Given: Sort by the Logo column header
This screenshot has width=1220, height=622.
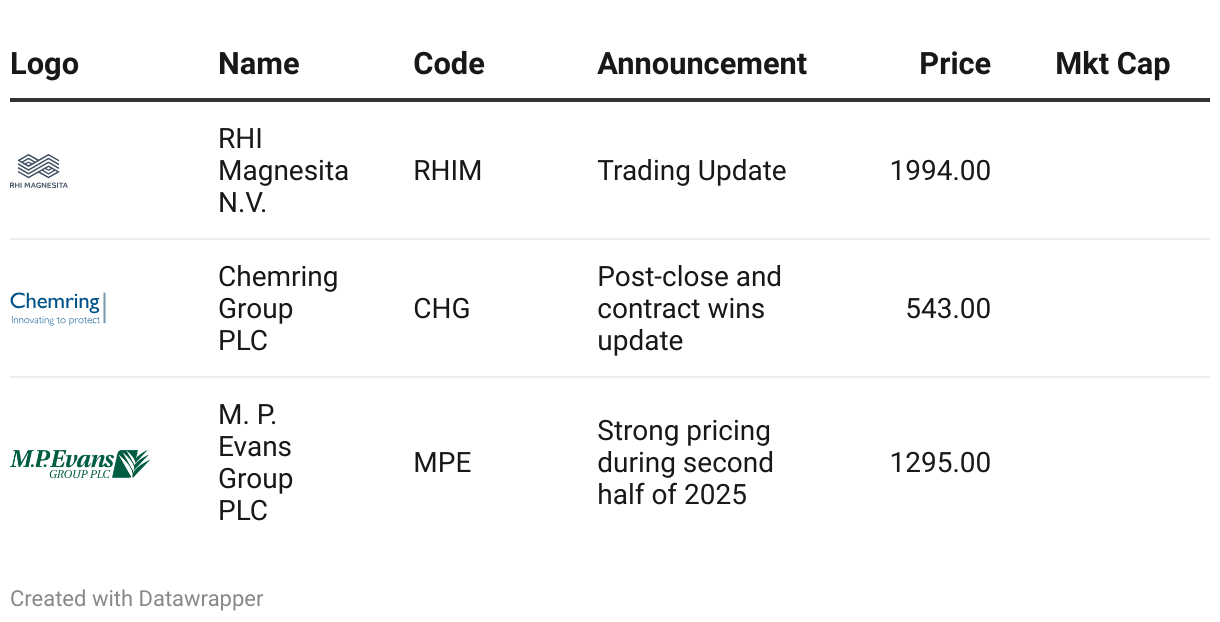Looking at the screenshot, I should [44, 64].
